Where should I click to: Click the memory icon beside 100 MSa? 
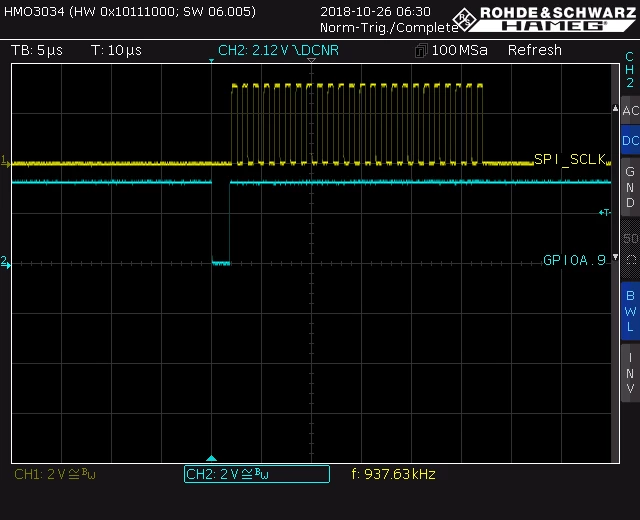point(421,51)
